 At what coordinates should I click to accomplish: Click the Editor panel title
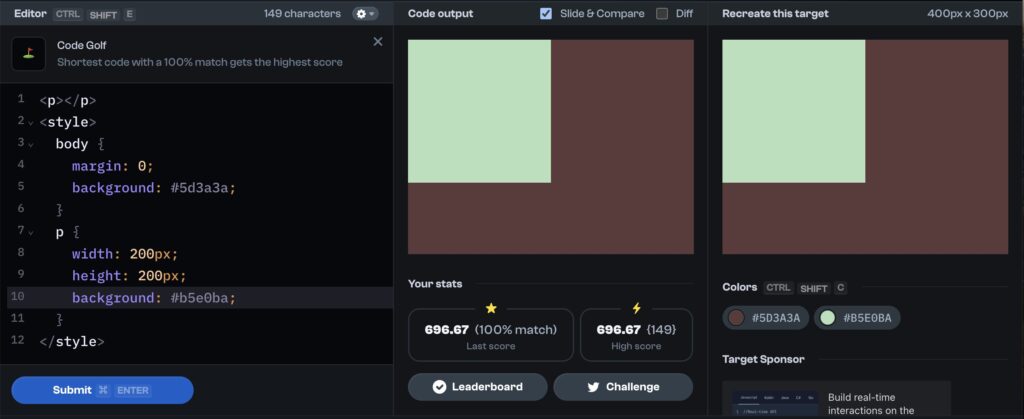click(x=29, y=14)
